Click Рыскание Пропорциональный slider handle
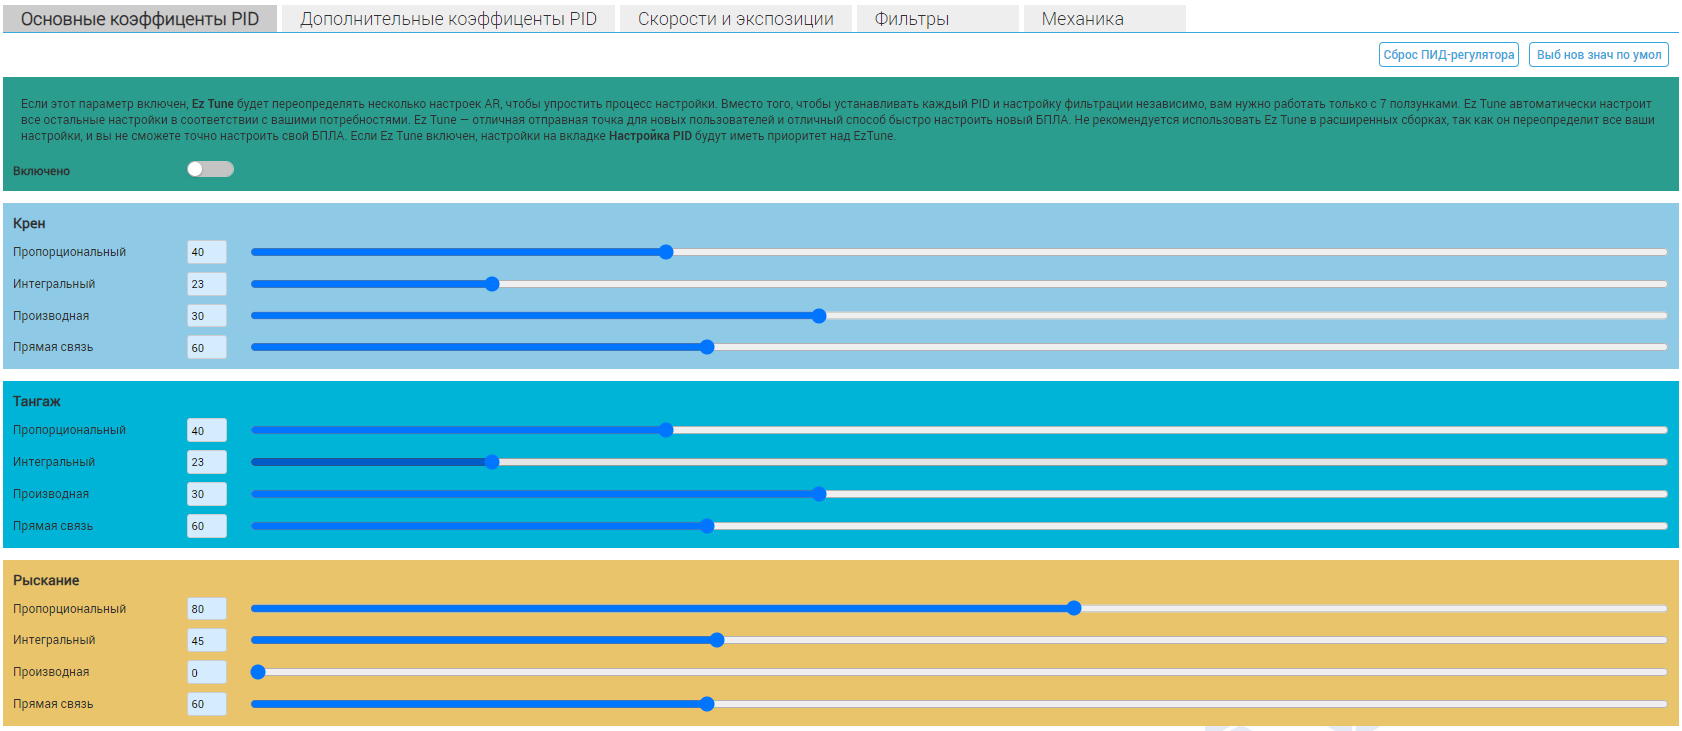The image size is (1682, 731). (x=1074, y=608)
